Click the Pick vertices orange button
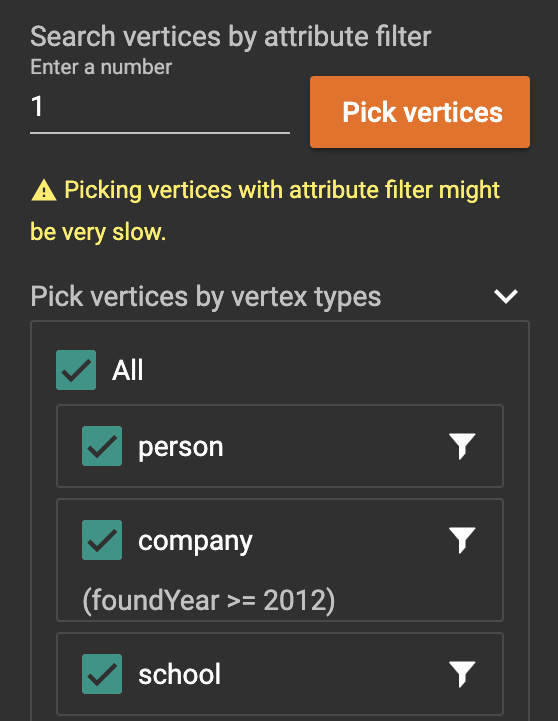558x721 pixels. click(x=420, y=112)
